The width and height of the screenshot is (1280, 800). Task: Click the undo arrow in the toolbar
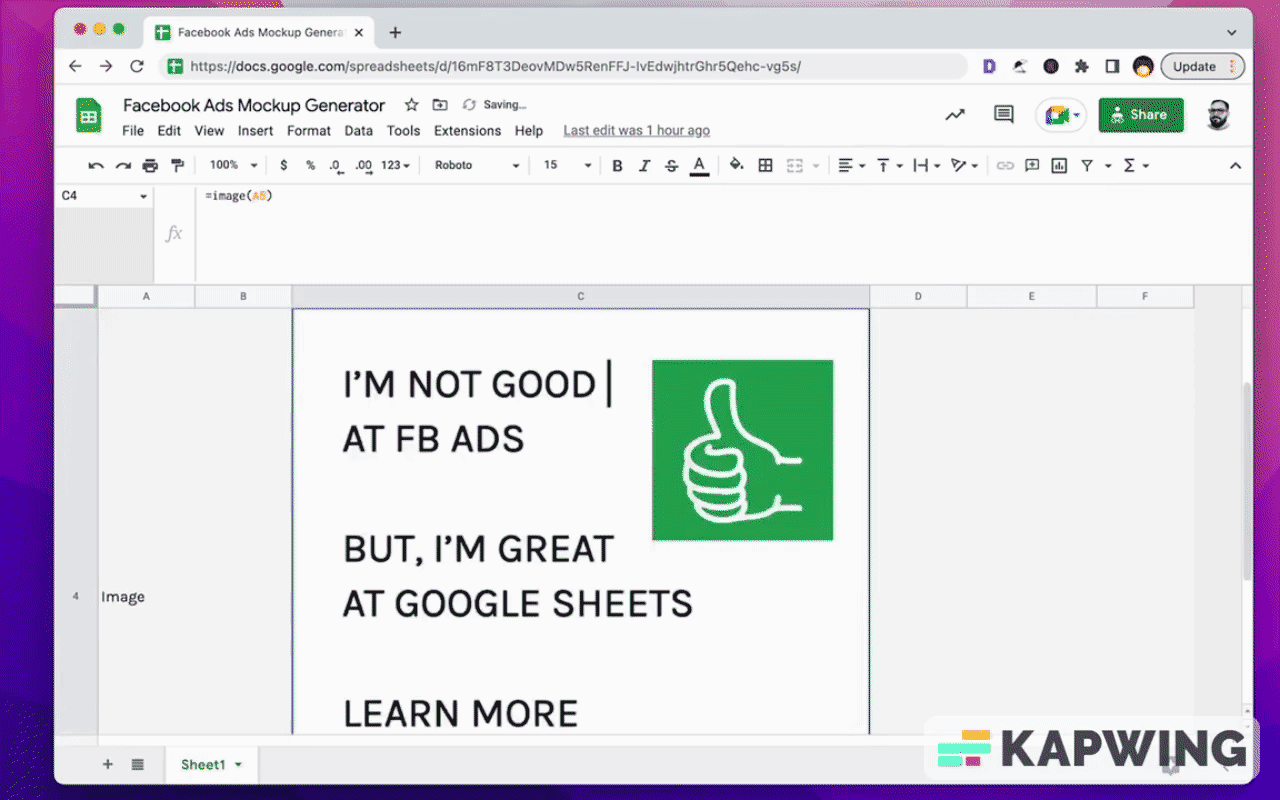click(x=96, y=165)
